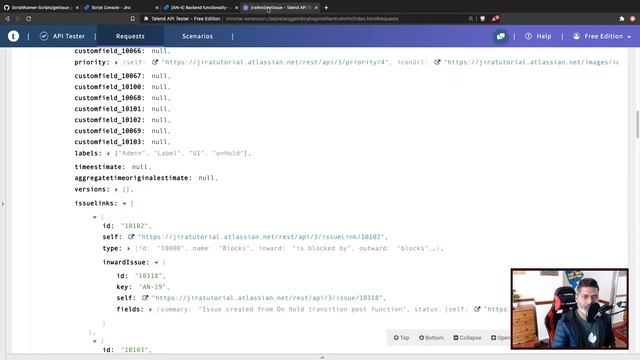
Task: Close the AN-4 Backend functionality tab
Action: [236, 7]
